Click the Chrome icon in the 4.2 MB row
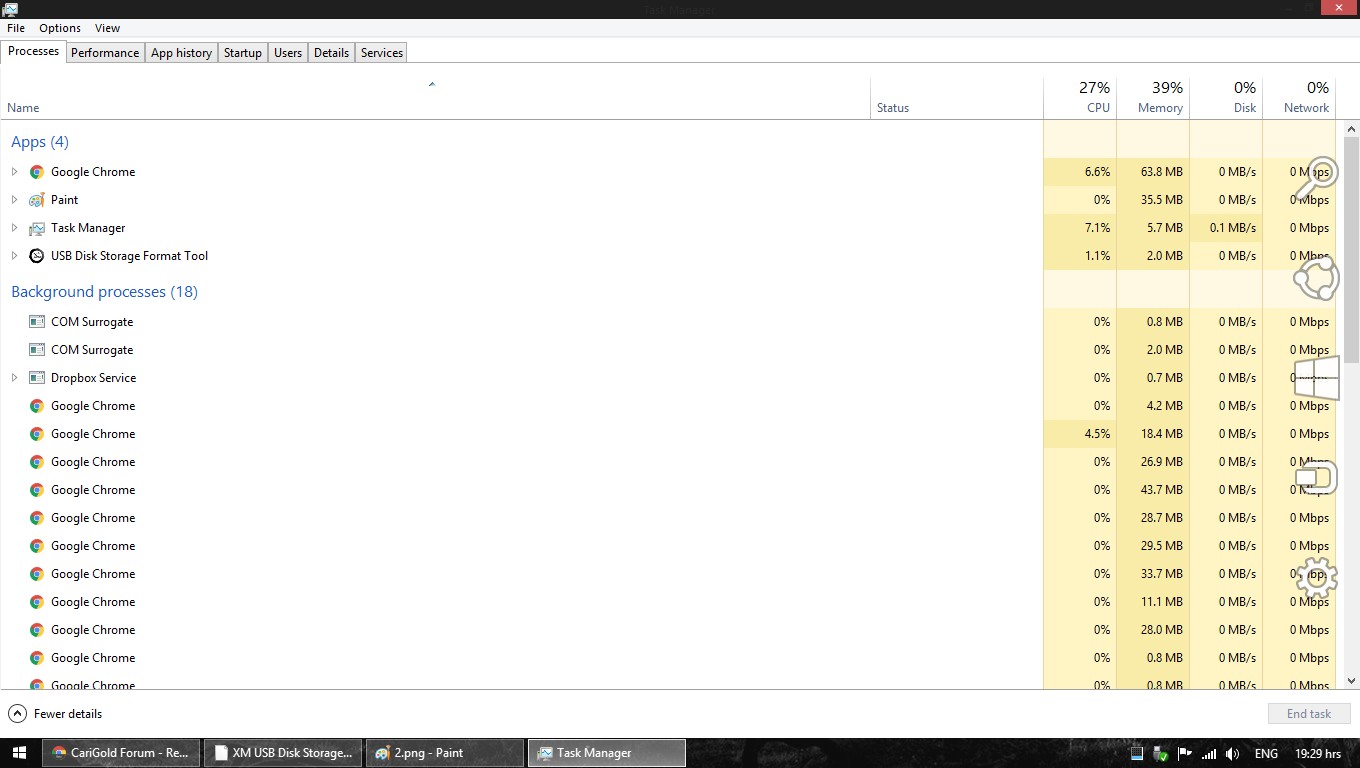The height and width of the screenshot is (768, 1360). pyautogui.click(x=37, y=406)
